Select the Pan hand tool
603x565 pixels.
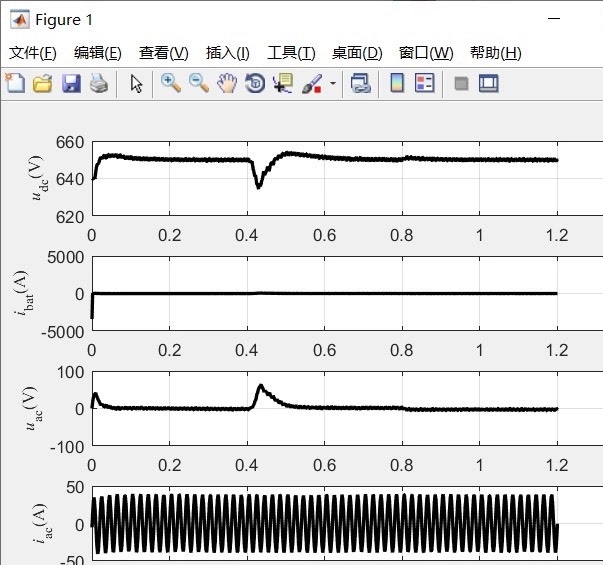click(227, 83)
